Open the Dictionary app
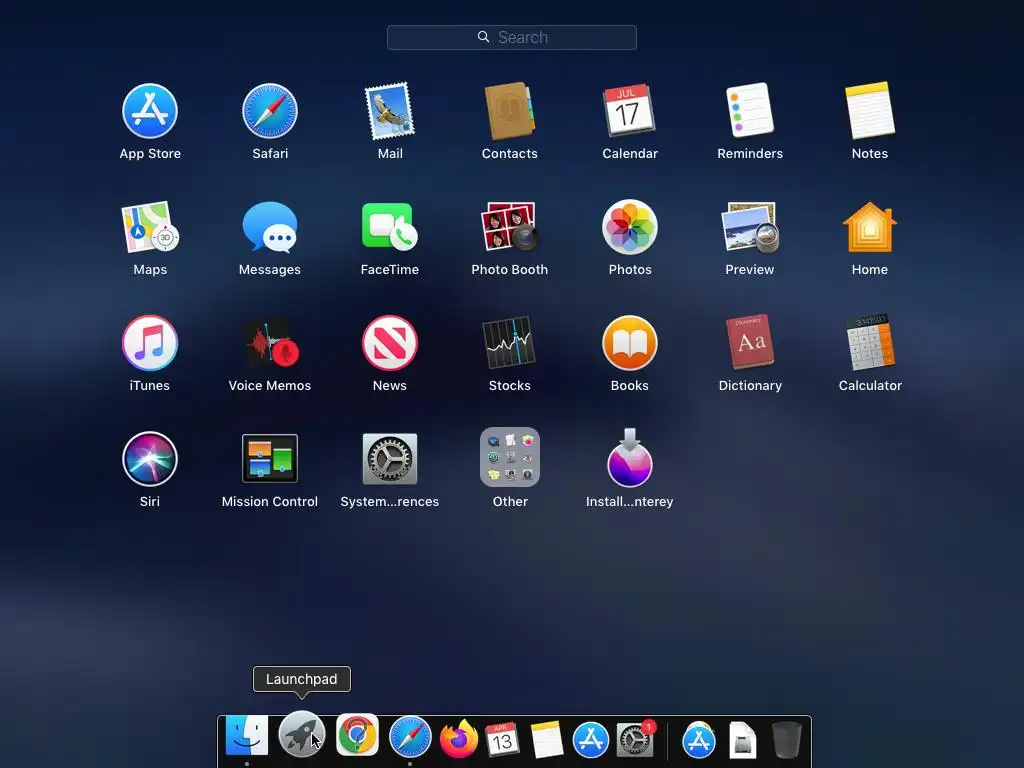This screenshot has height=768, width=1024. pyautogui.click(x=750, y=342)
